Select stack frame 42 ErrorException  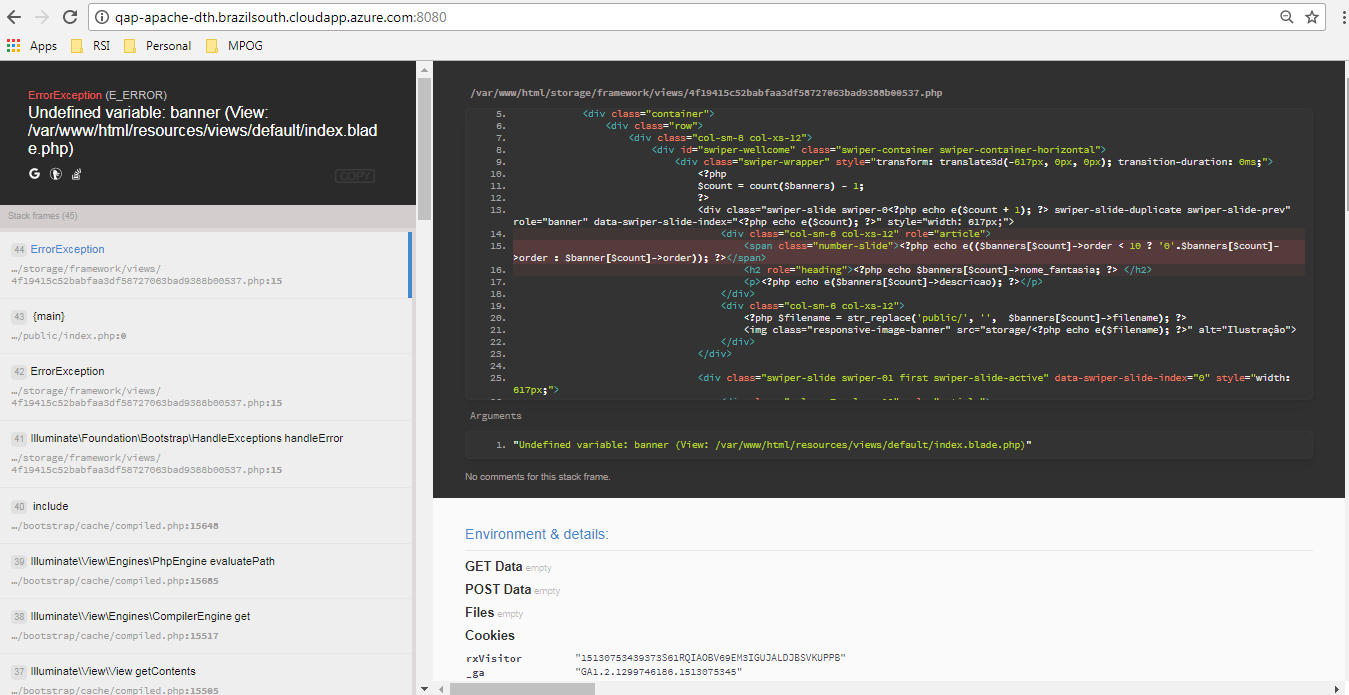(x=206, y=387)
